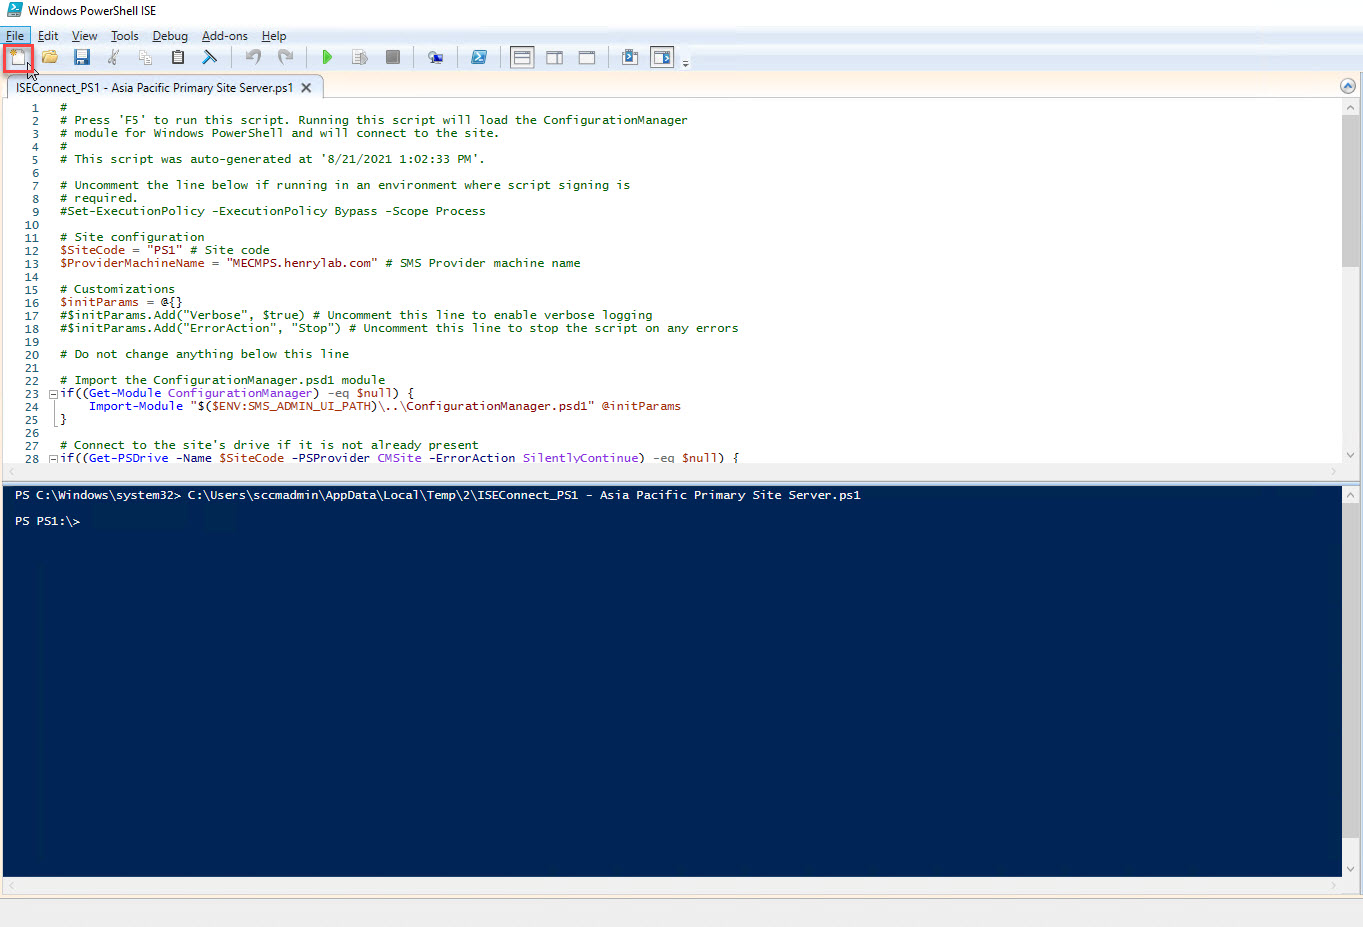Save the script using the floppy disk icon
This screenshot has width=1363, height=927.
(x=82, y=58)
